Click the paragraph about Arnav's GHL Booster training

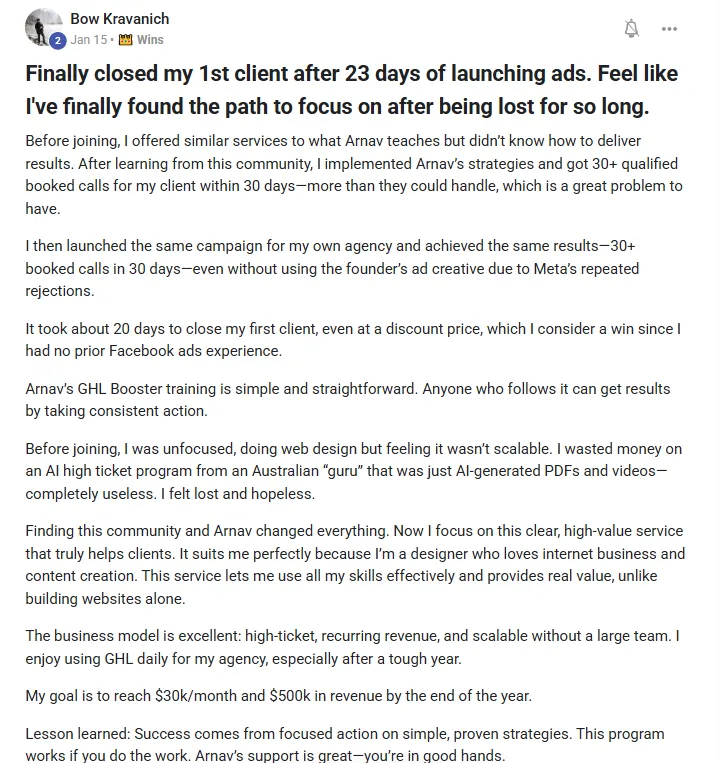tap(348, 400)
